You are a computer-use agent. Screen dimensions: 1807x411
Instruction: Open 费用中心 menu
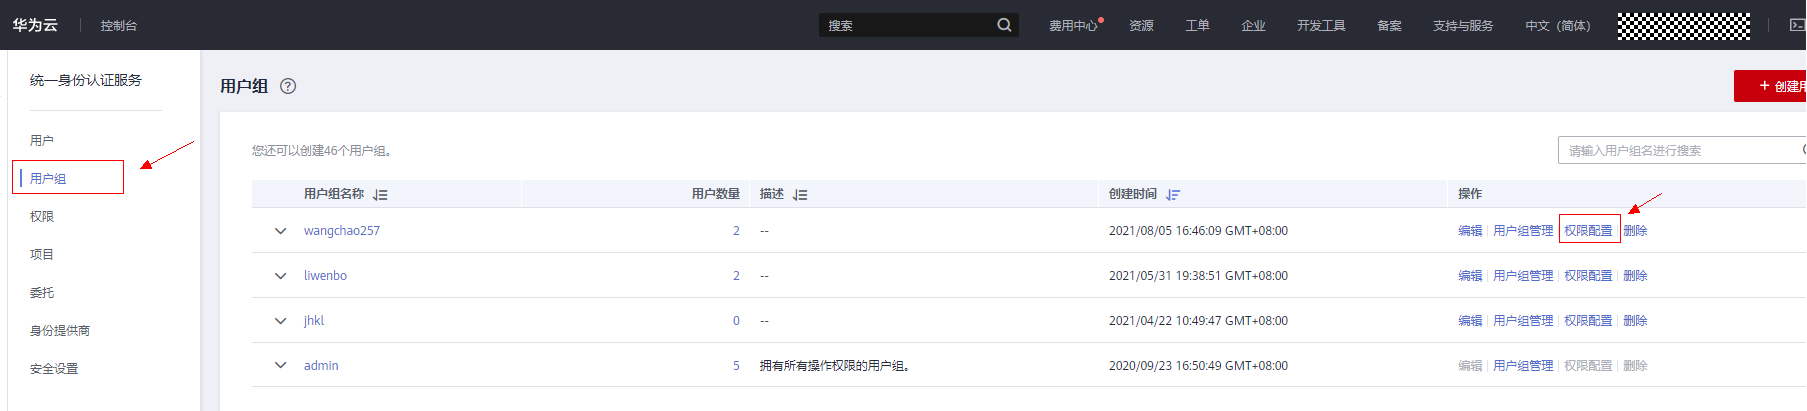tap(1073, 26)
